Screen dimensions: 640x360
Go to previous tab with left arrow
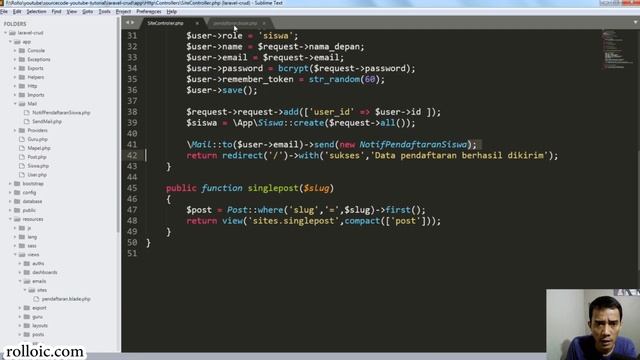click(127, 23)
